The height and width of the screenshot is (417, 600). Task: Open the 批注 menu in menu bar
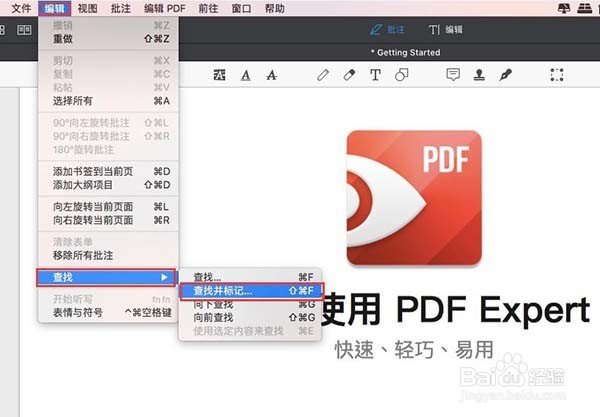(121, 8)
